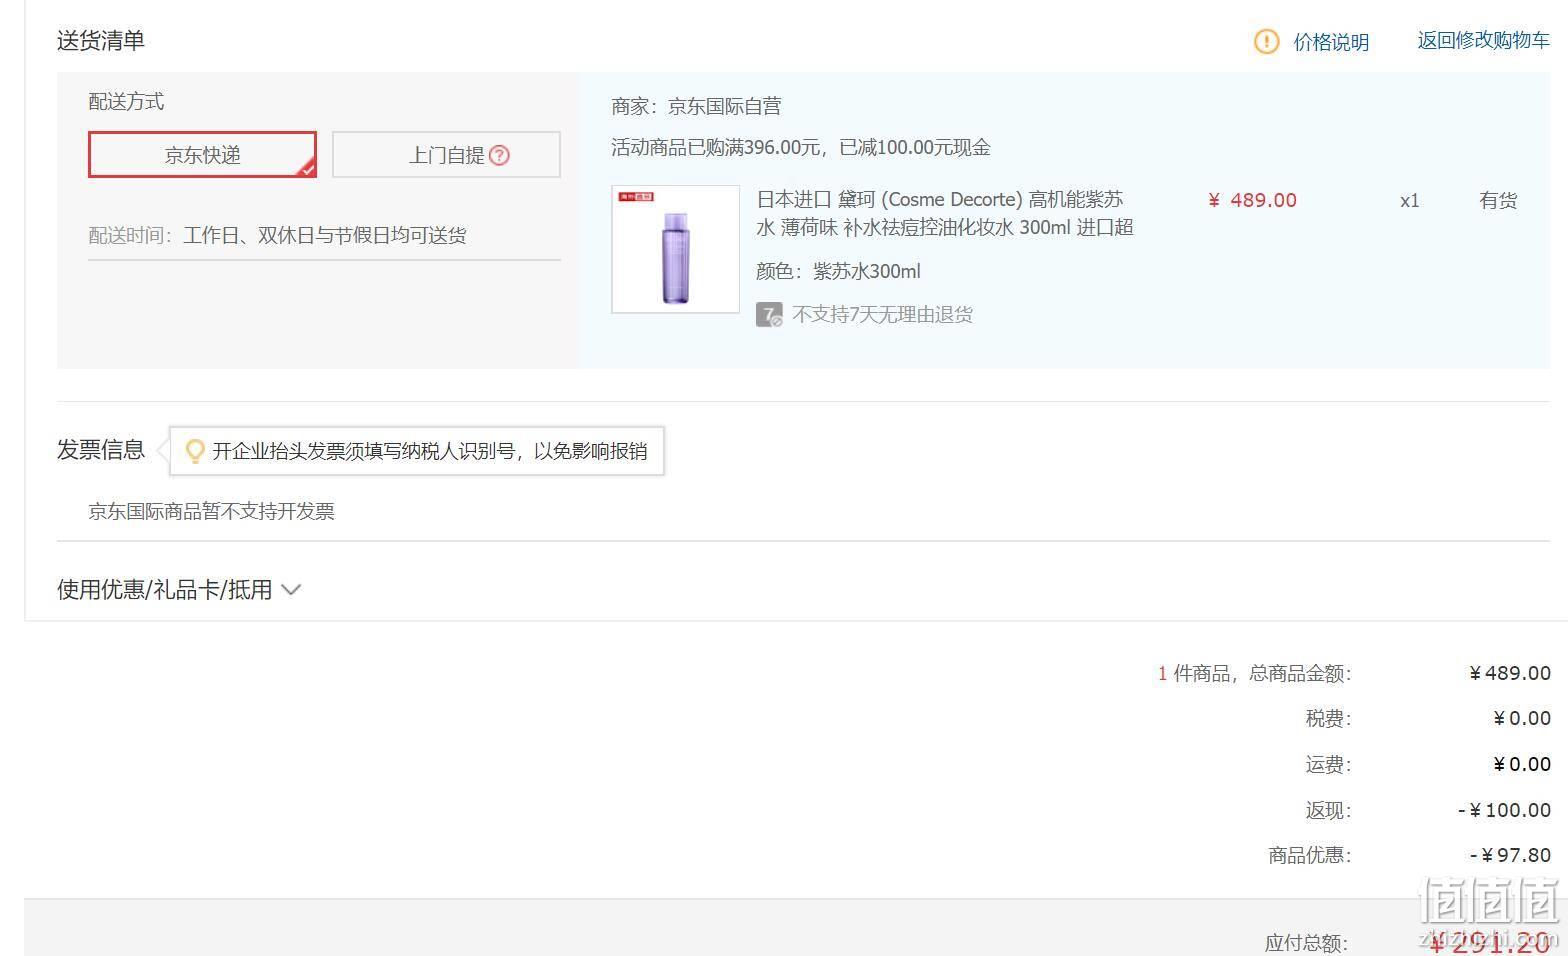
Task: Go back via 返回修改购物车 link
Action: [x=1483, y=40]
